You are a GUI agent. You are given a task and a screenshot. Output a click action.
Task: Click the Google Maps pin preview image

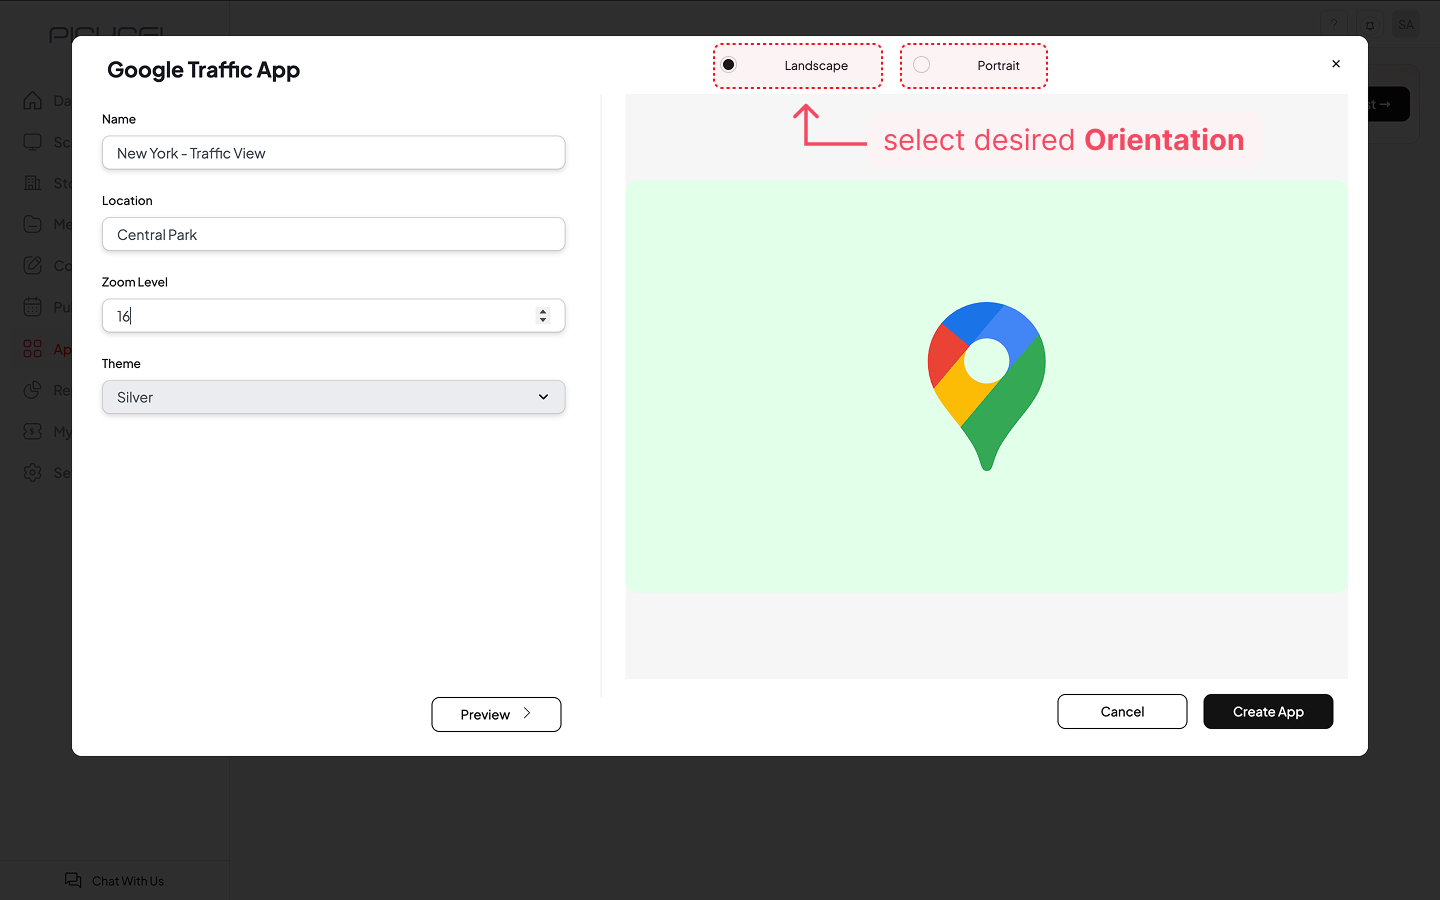click(986, 386)
